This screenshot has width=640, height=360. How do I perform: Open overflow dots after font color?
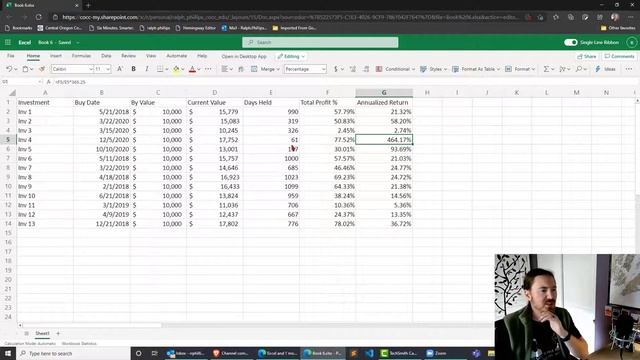(208, 69)
